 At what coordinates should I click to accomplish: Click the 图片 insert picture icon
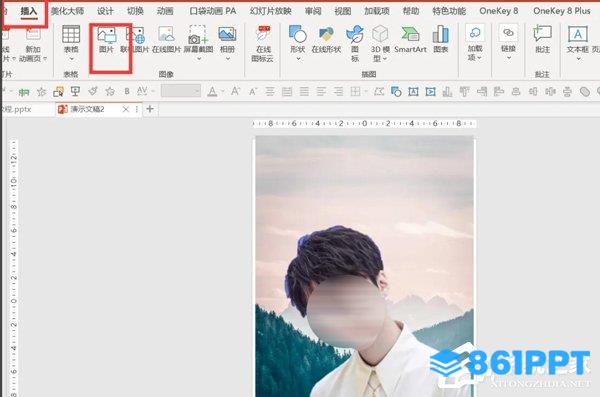click(x=106, y=35)
